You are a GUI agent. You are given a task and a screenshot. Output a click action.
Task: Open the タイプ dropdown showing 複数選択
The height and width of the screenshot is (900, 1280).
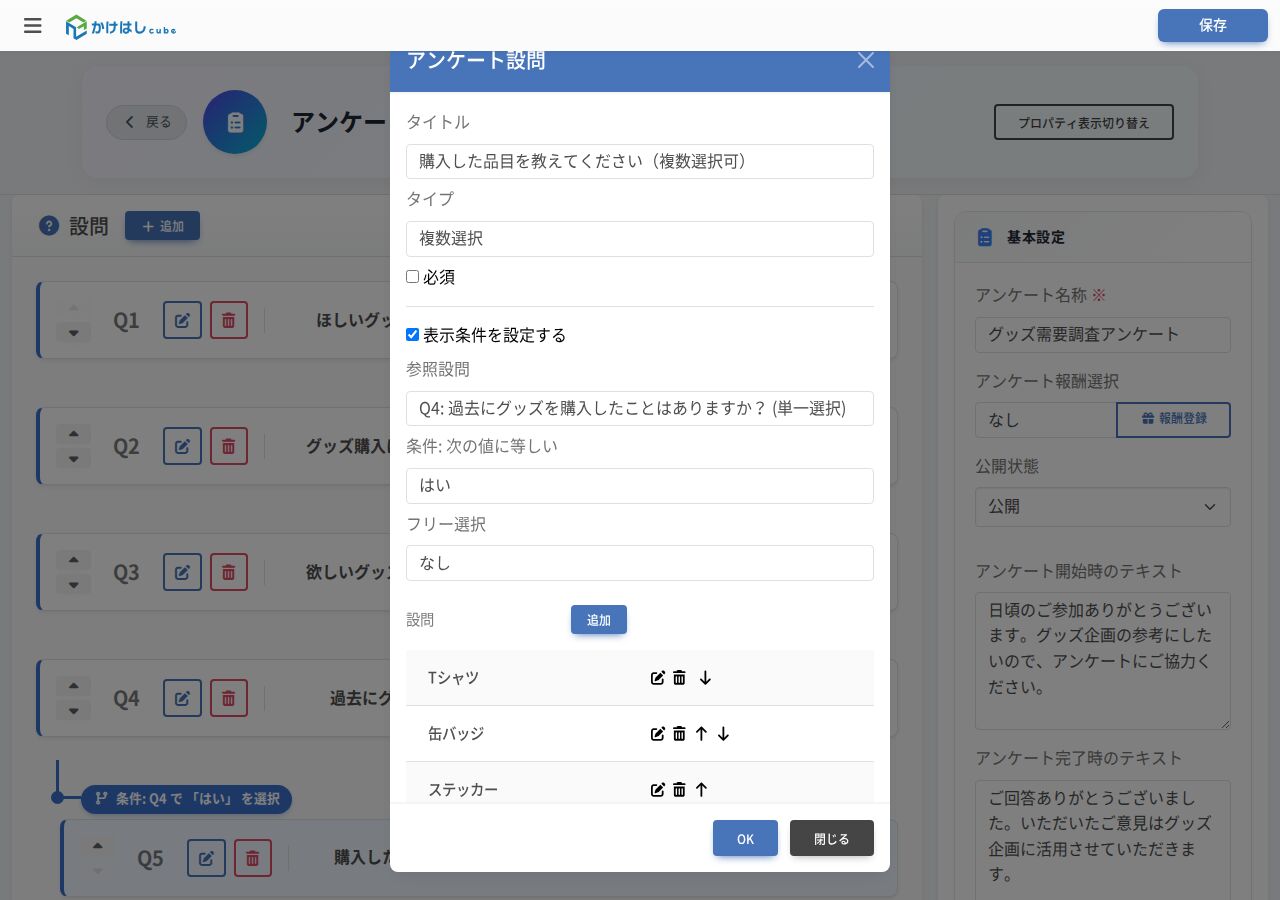click(640, 239)
